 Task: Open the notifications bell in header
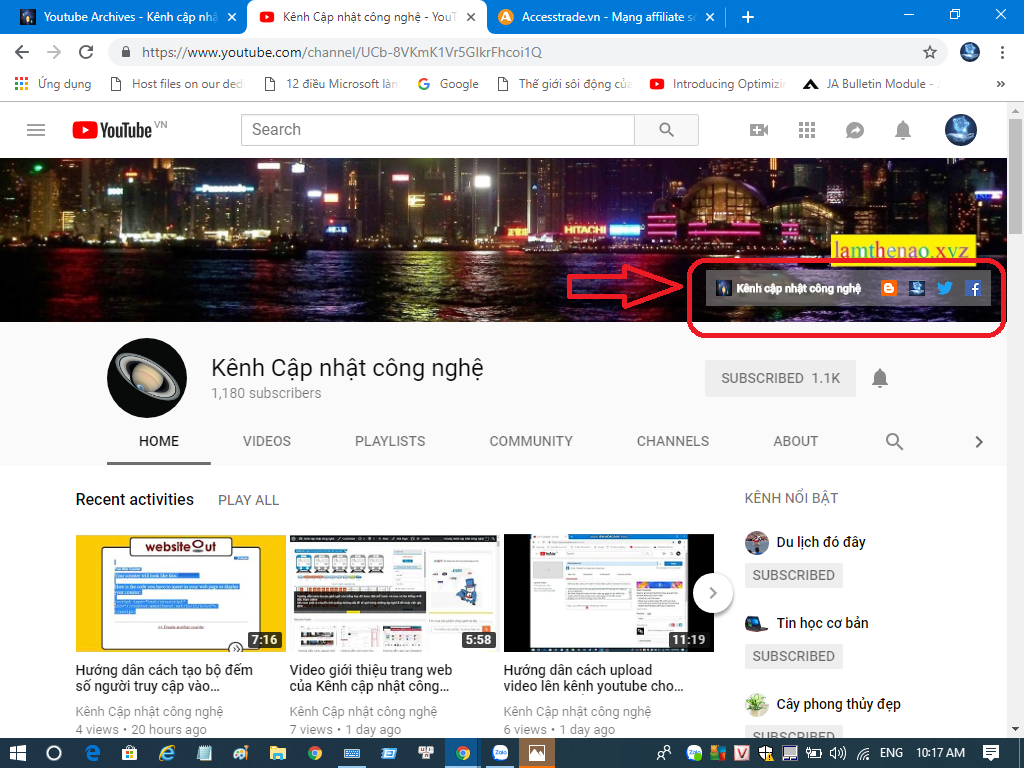[903, 130]
